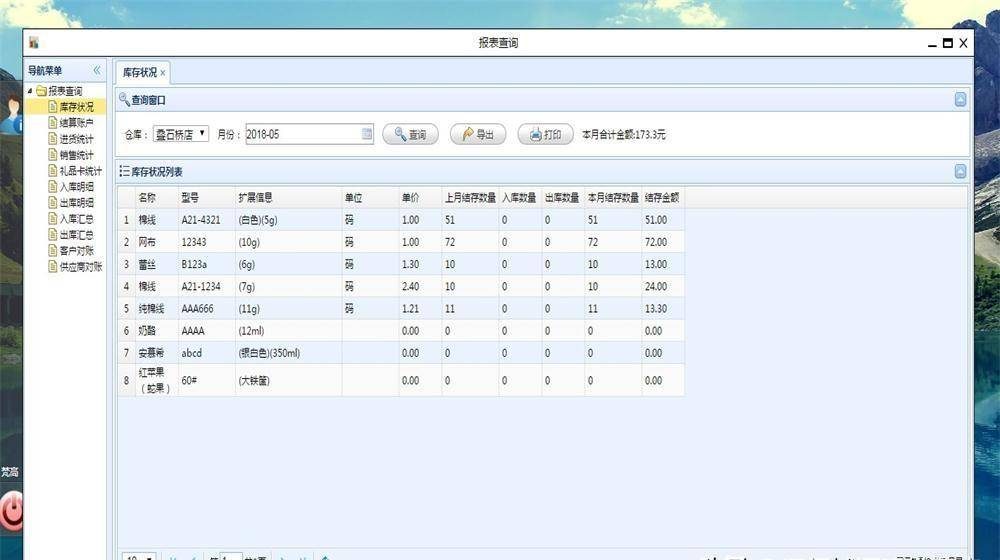Viewport: 1000px width, 560px height.
Task: Open 销售统计 report in sidebar
Action: coord(76,154)
